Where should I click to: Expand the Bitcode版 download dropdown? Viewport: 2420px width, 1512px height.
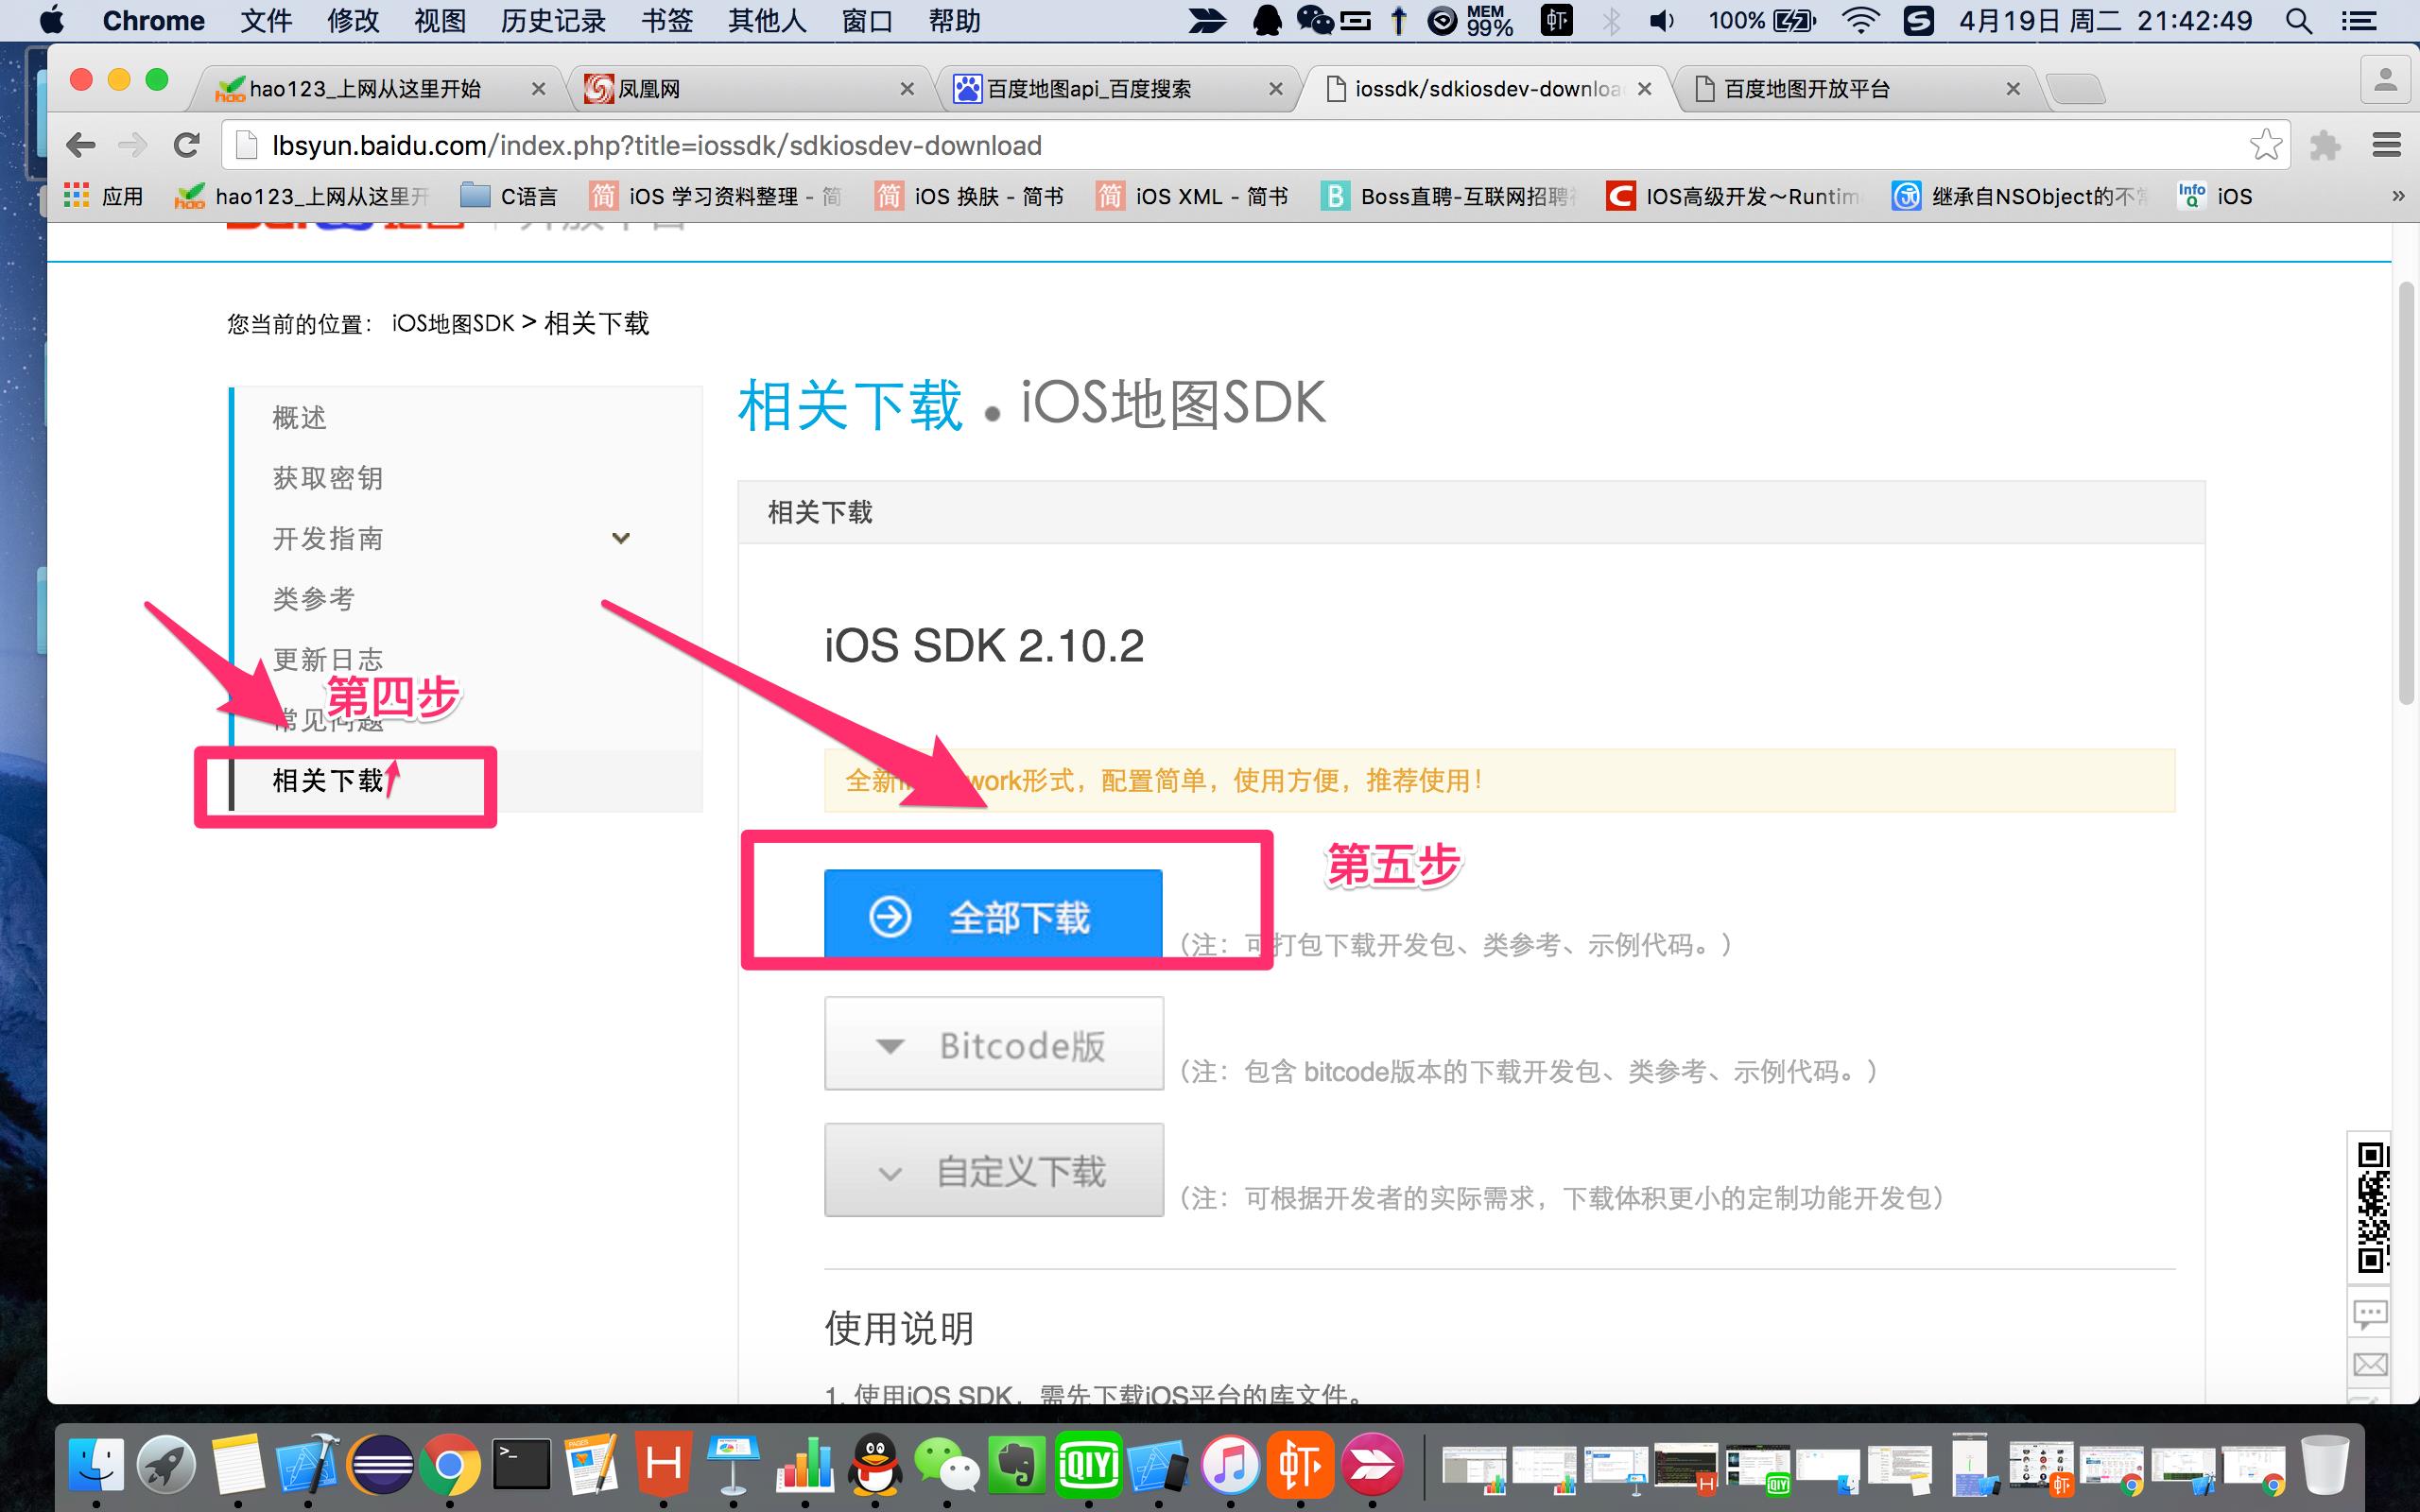(994, 1044)
